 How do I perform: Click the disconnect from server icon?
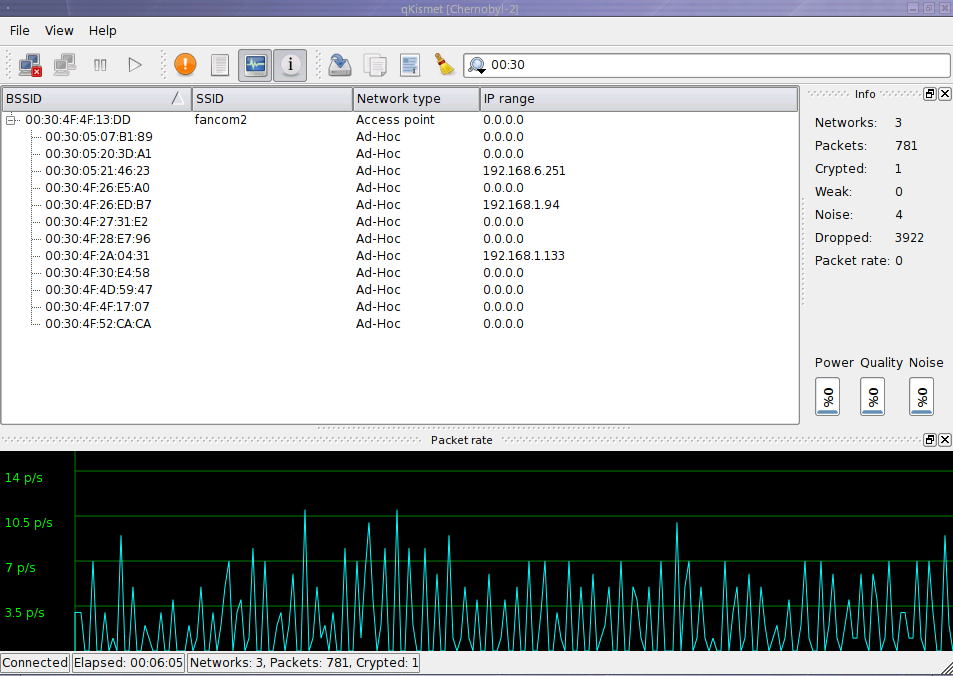(x=30, y=65)
